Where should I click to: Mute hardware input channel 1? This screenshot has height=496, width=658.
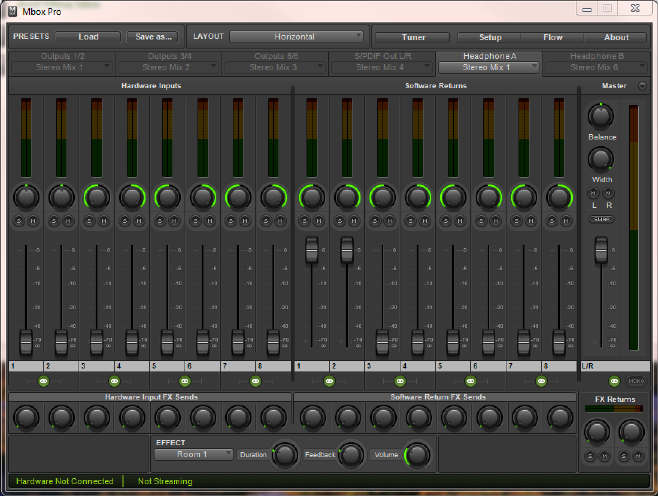(33, 221)
